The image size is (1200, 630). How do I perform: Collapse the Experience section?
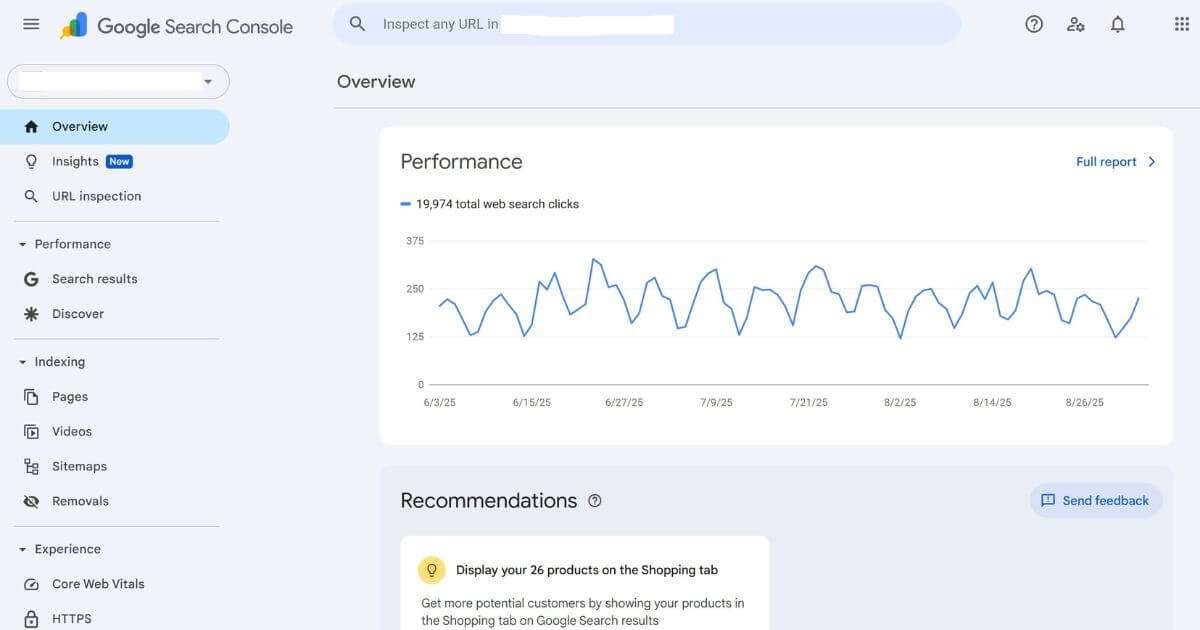coord(23,548)
